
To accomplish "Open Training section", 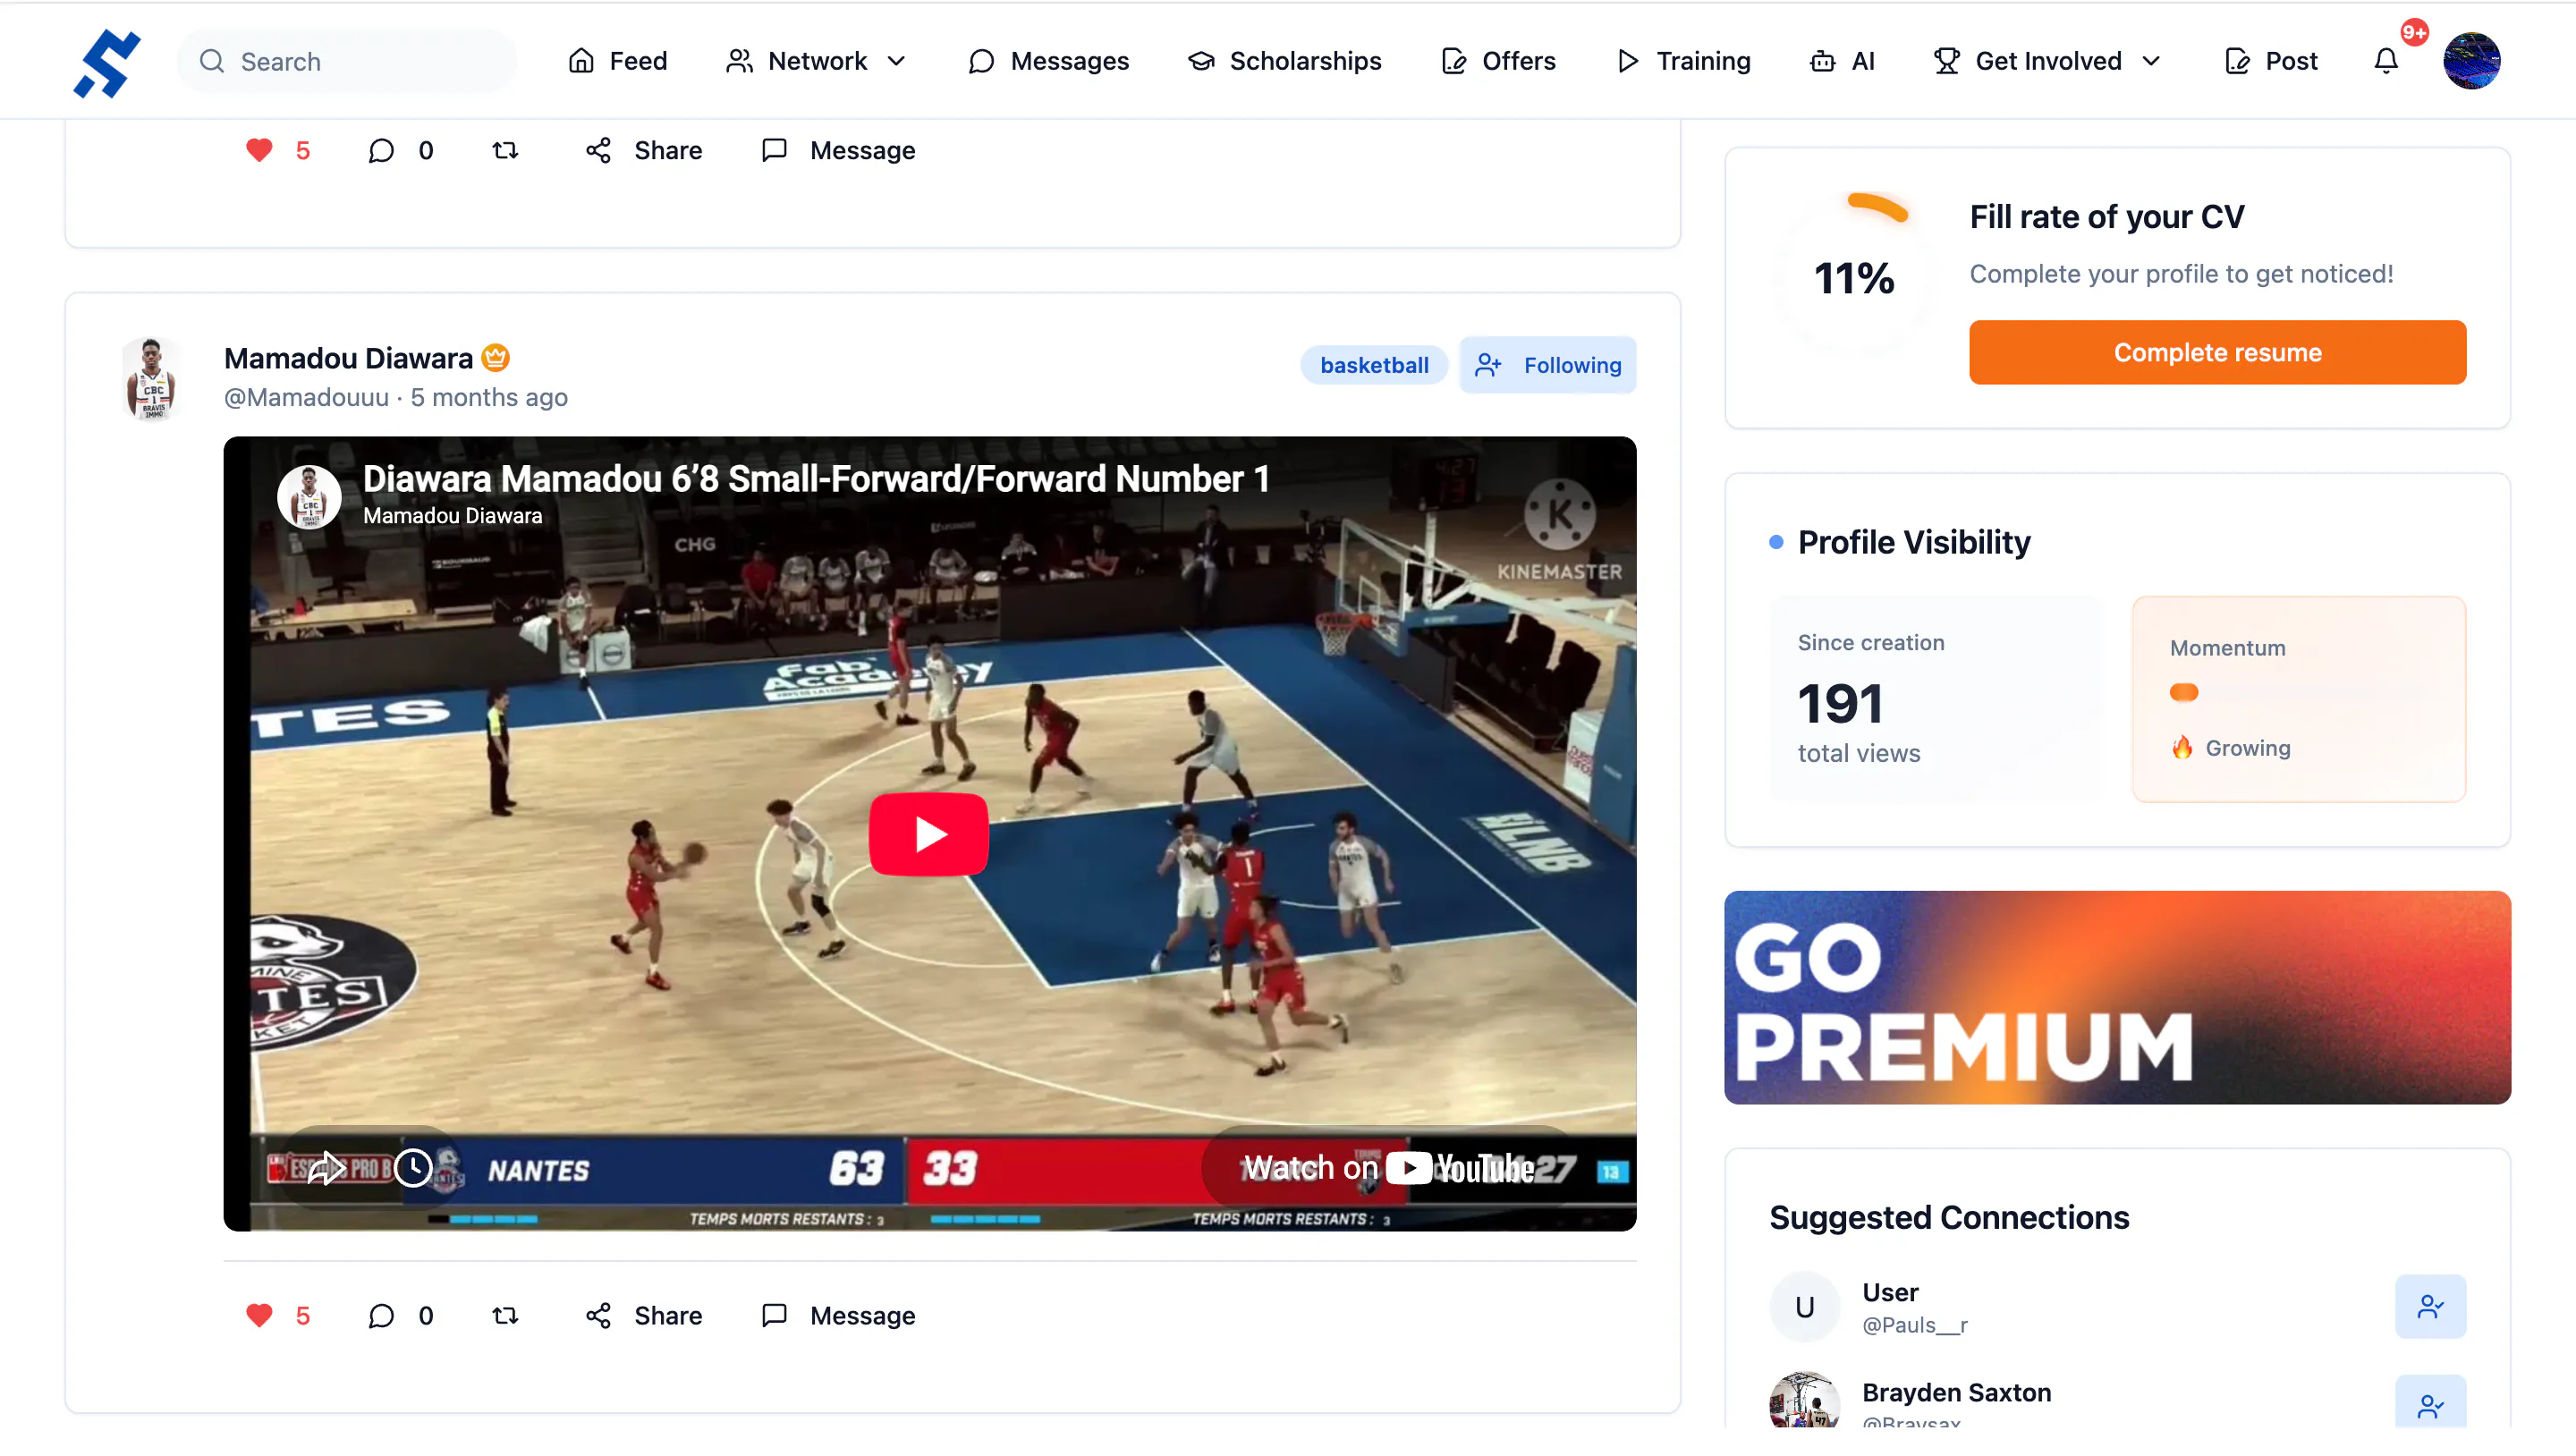I will click(x=1683, y=61).
